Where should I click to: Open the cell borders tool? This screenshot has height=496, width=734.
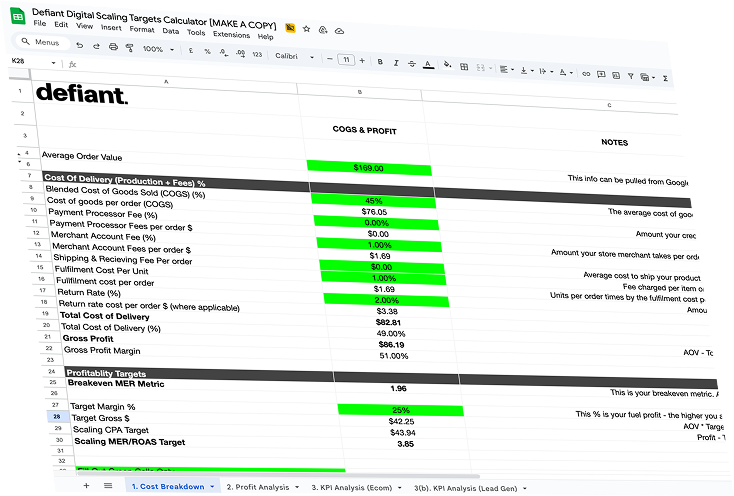coord(463,67)
